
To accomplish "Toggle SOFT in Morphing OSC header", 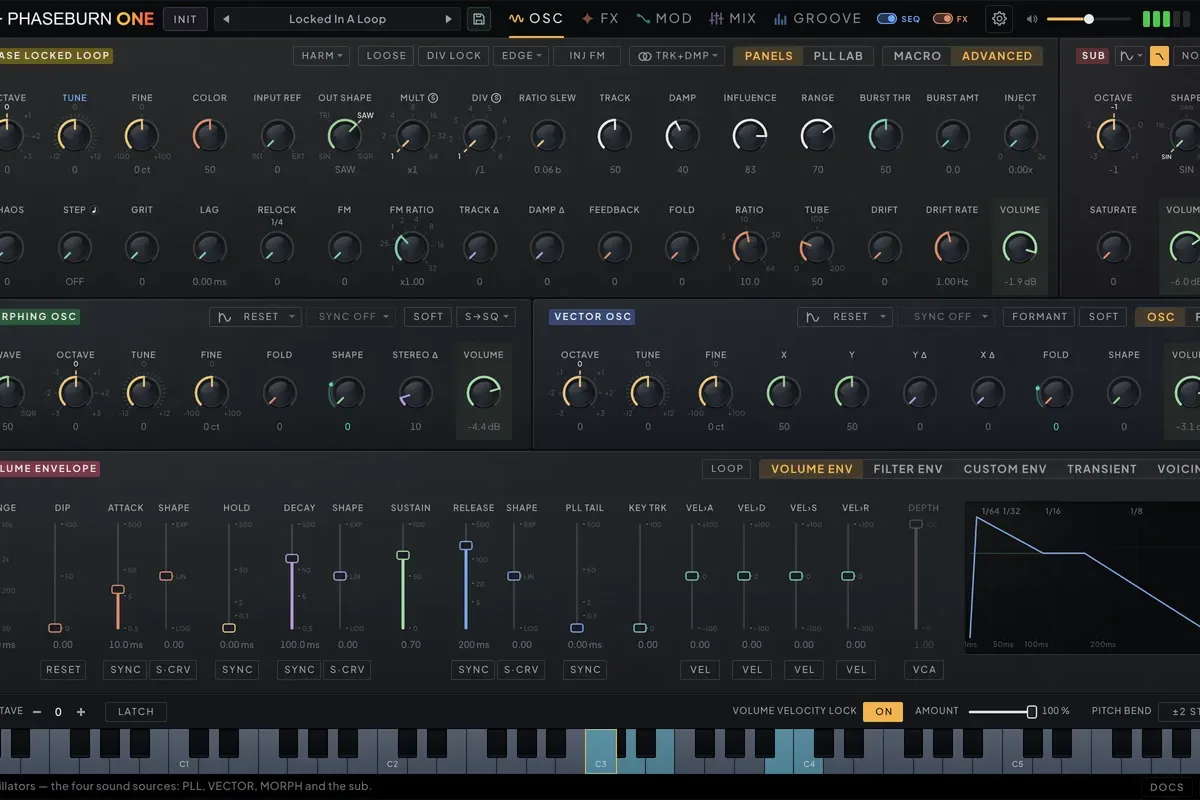I will tap(428, 317).
